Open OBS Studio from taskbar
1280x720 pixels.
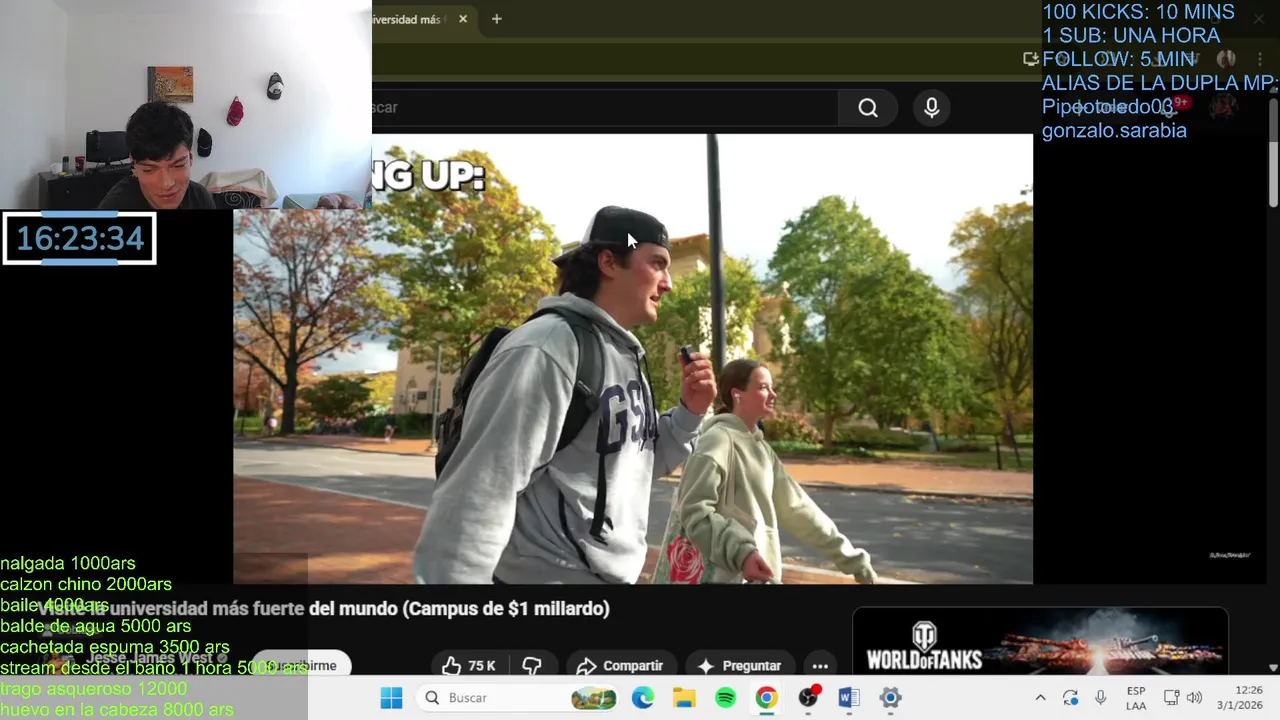(x=808, y=698)
